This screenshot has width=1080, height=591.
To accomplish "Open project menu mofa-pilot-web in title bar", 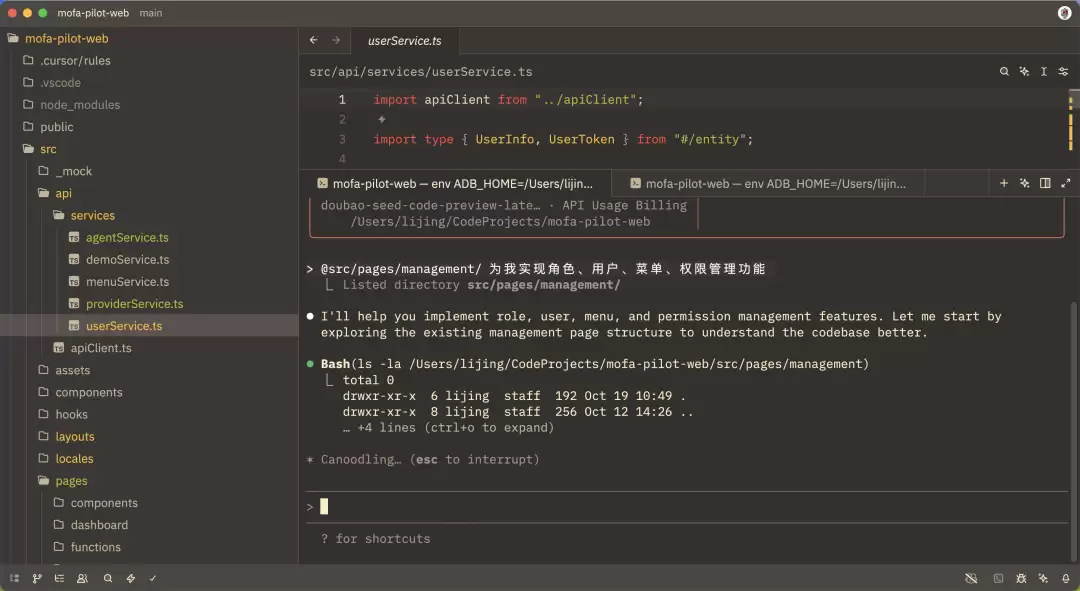I will (93, 13).
